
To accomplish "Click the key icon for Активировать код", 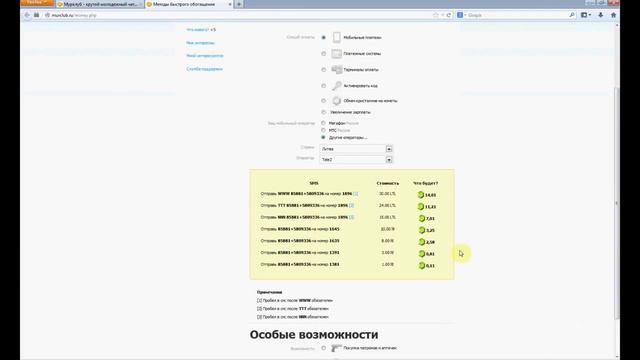I will (x=336, y=86).
